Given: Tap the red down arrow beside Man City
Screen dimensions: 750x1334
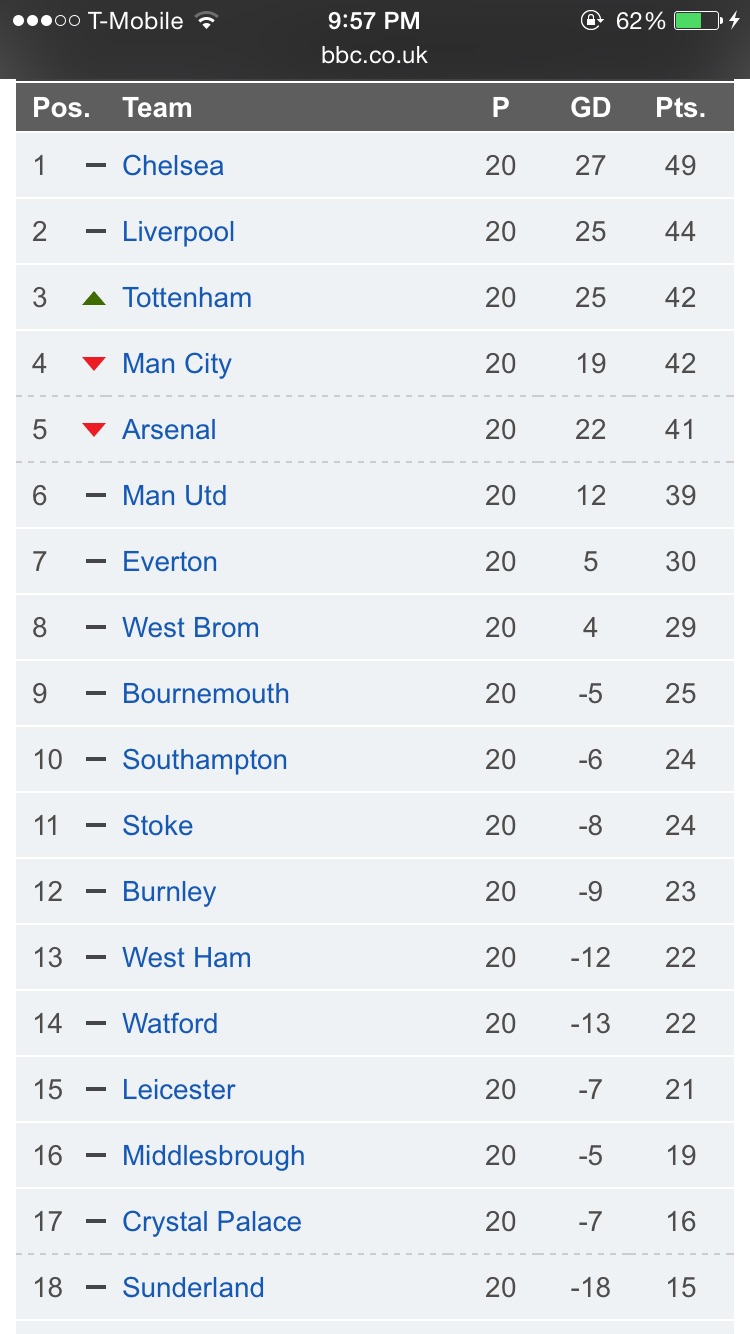Looking at the screenshot, I should click(94, 364).
